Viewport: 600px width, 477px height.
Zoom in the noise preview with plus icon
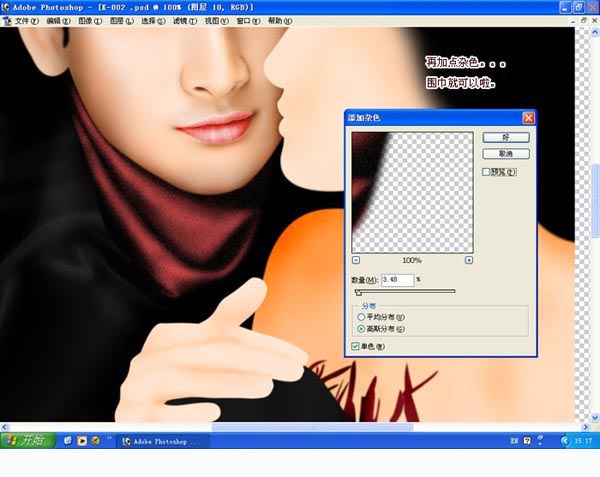point(469,260)
